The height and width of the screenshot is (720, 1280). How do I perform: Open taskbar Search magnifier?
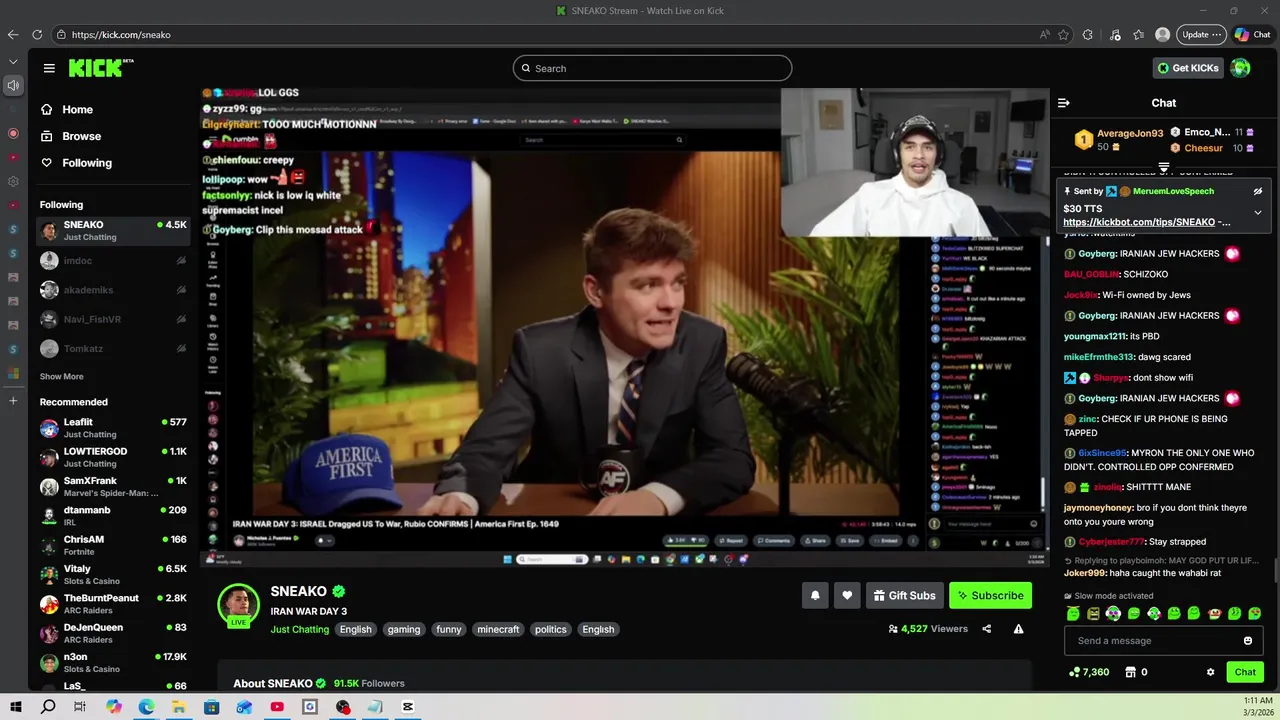pyautogui.click(x=48, y=707)
